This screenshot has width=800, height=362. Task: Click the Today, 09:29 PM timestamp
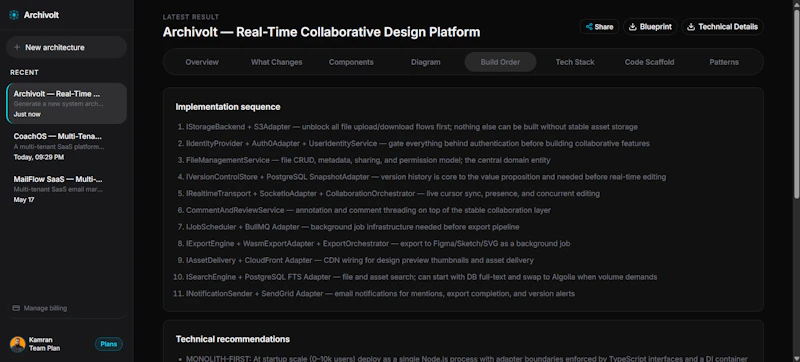point(39,157)
